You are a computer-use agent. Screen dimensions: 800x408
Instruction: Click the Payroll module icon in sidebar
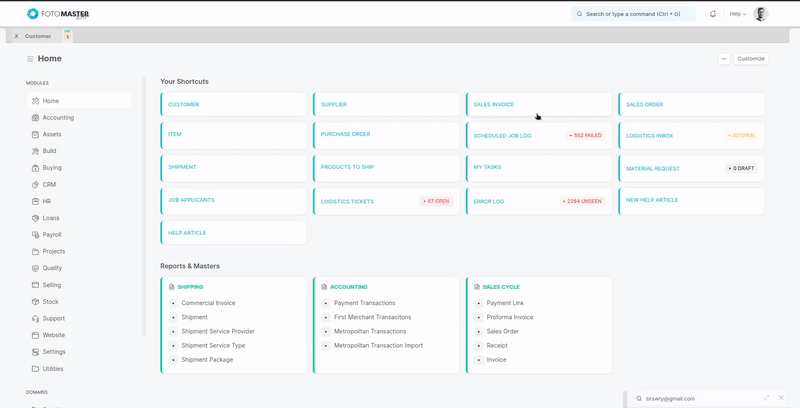[35, 235]
